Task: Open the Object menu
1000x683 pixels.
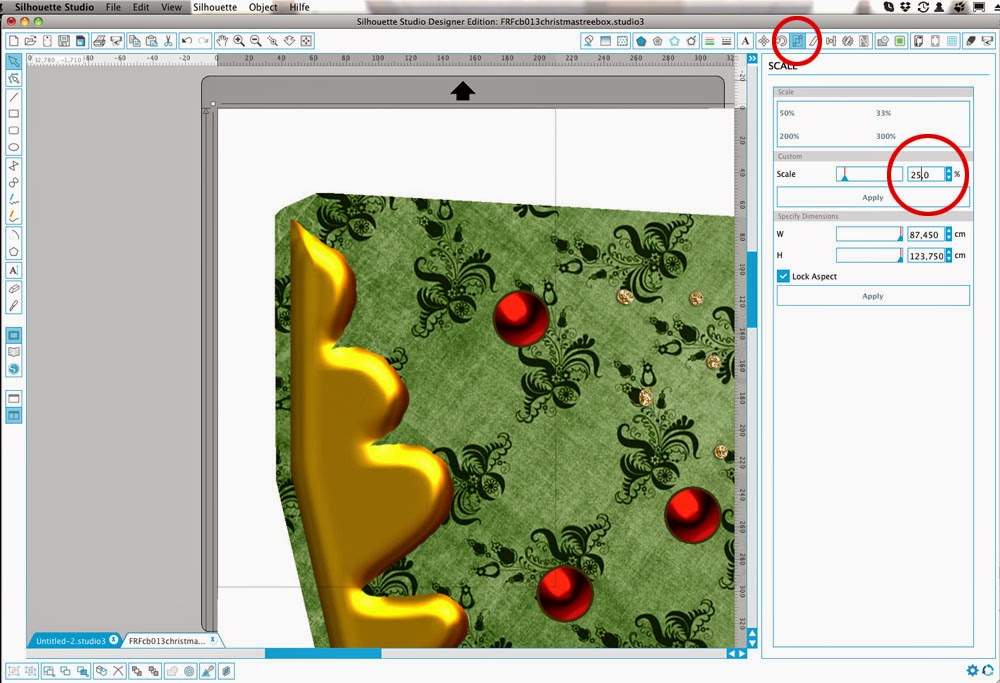Action: (263, 7)
